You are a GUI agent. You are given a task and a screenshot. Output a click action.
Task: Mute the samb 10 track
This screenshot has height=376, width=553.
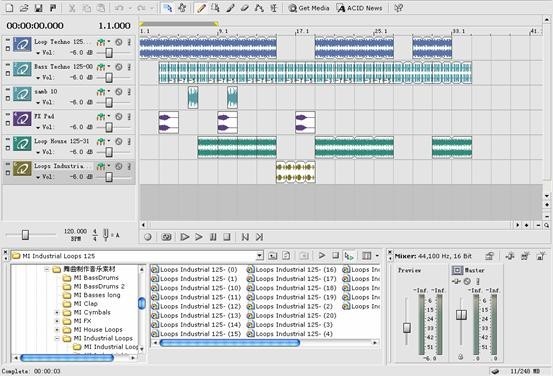click(x=119, y=92)
